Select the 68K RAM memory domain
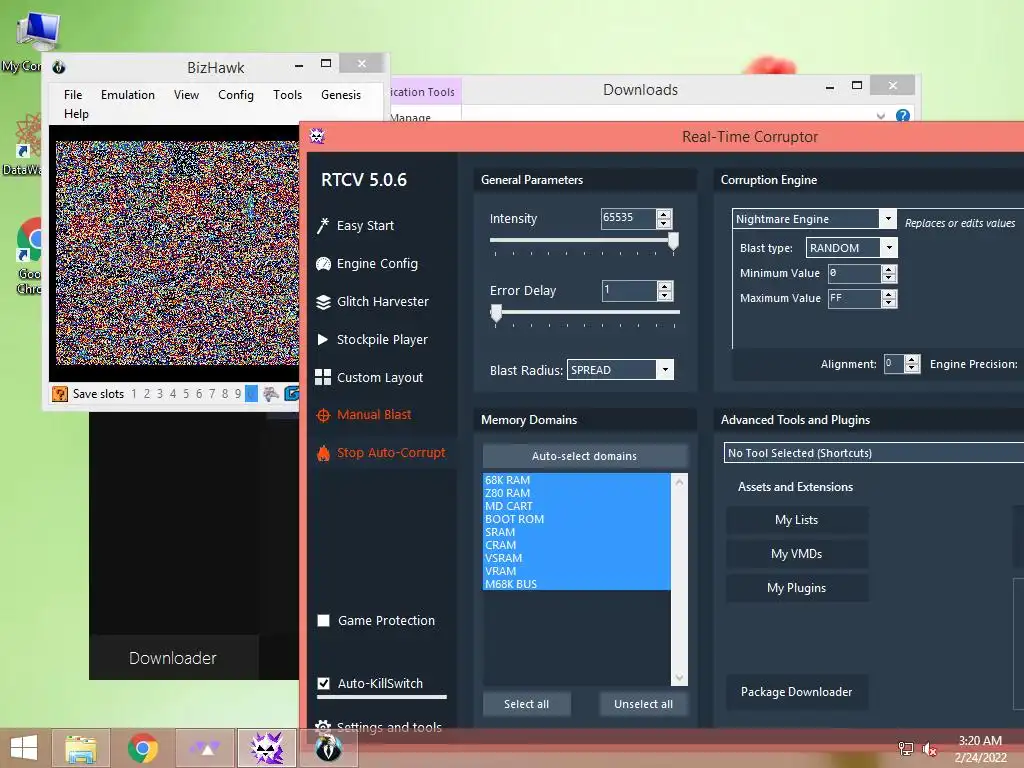This screenshot has width=1024, height=768. 577,480
